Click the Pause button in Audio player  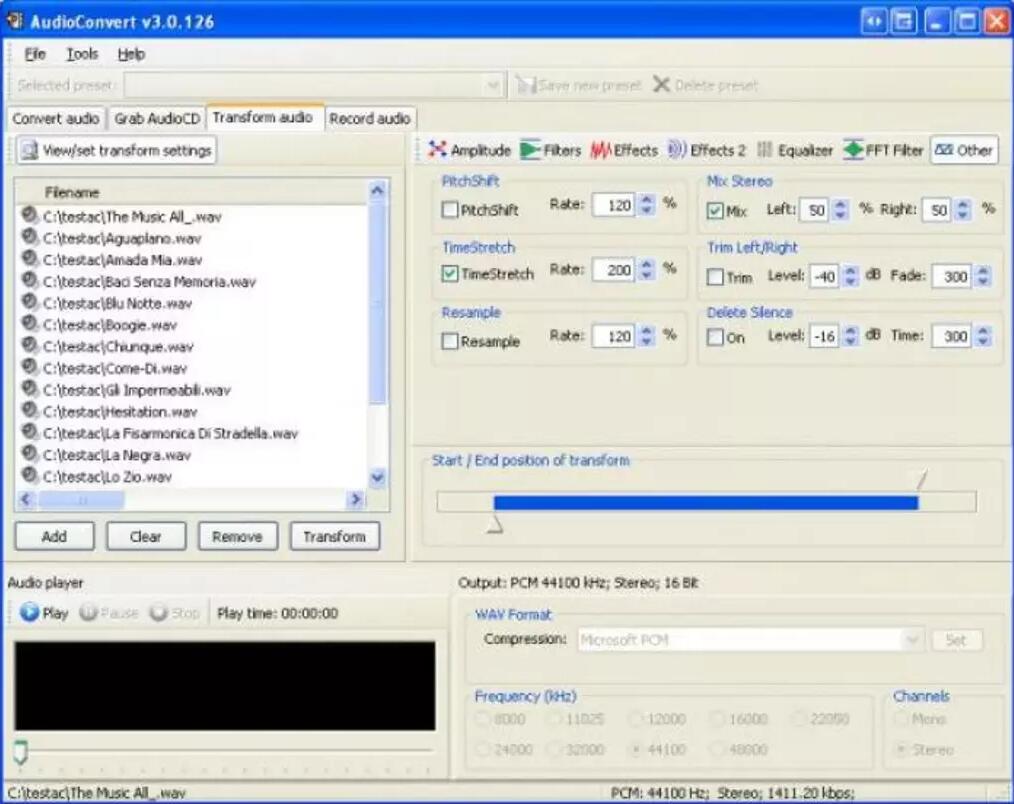click(x=109, y=613)
